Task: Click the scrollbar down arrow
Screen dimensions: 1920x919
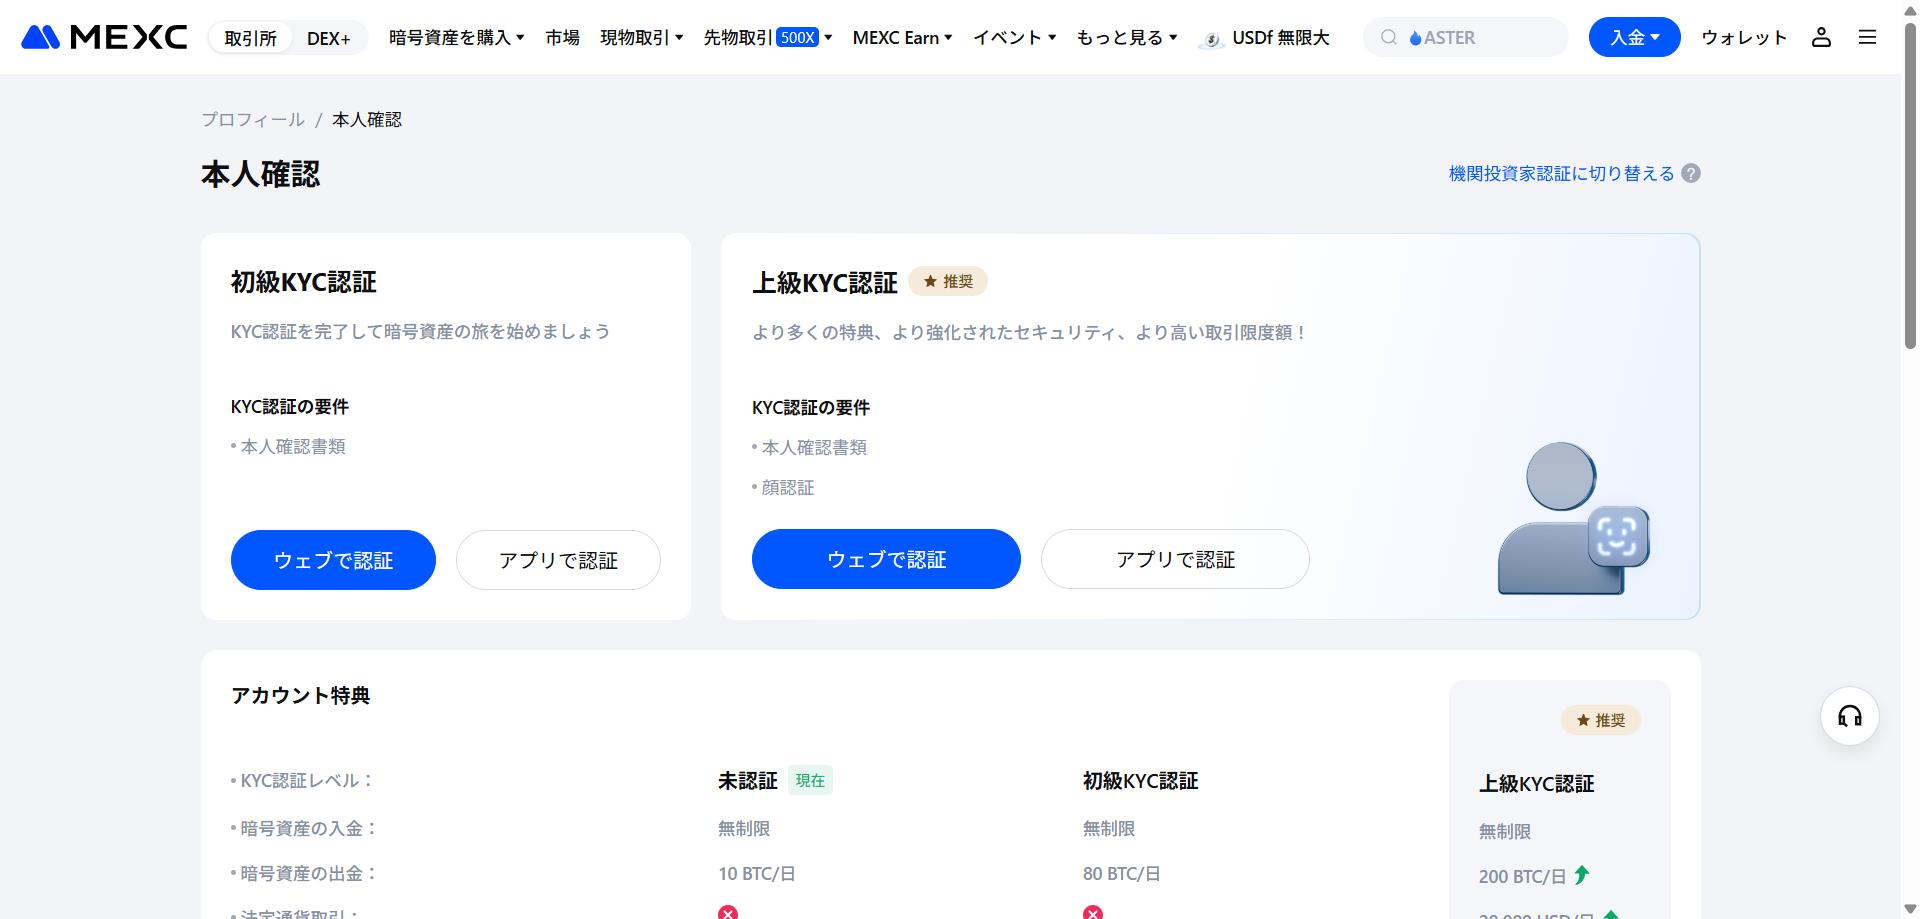Action: tap(1909, 908)
